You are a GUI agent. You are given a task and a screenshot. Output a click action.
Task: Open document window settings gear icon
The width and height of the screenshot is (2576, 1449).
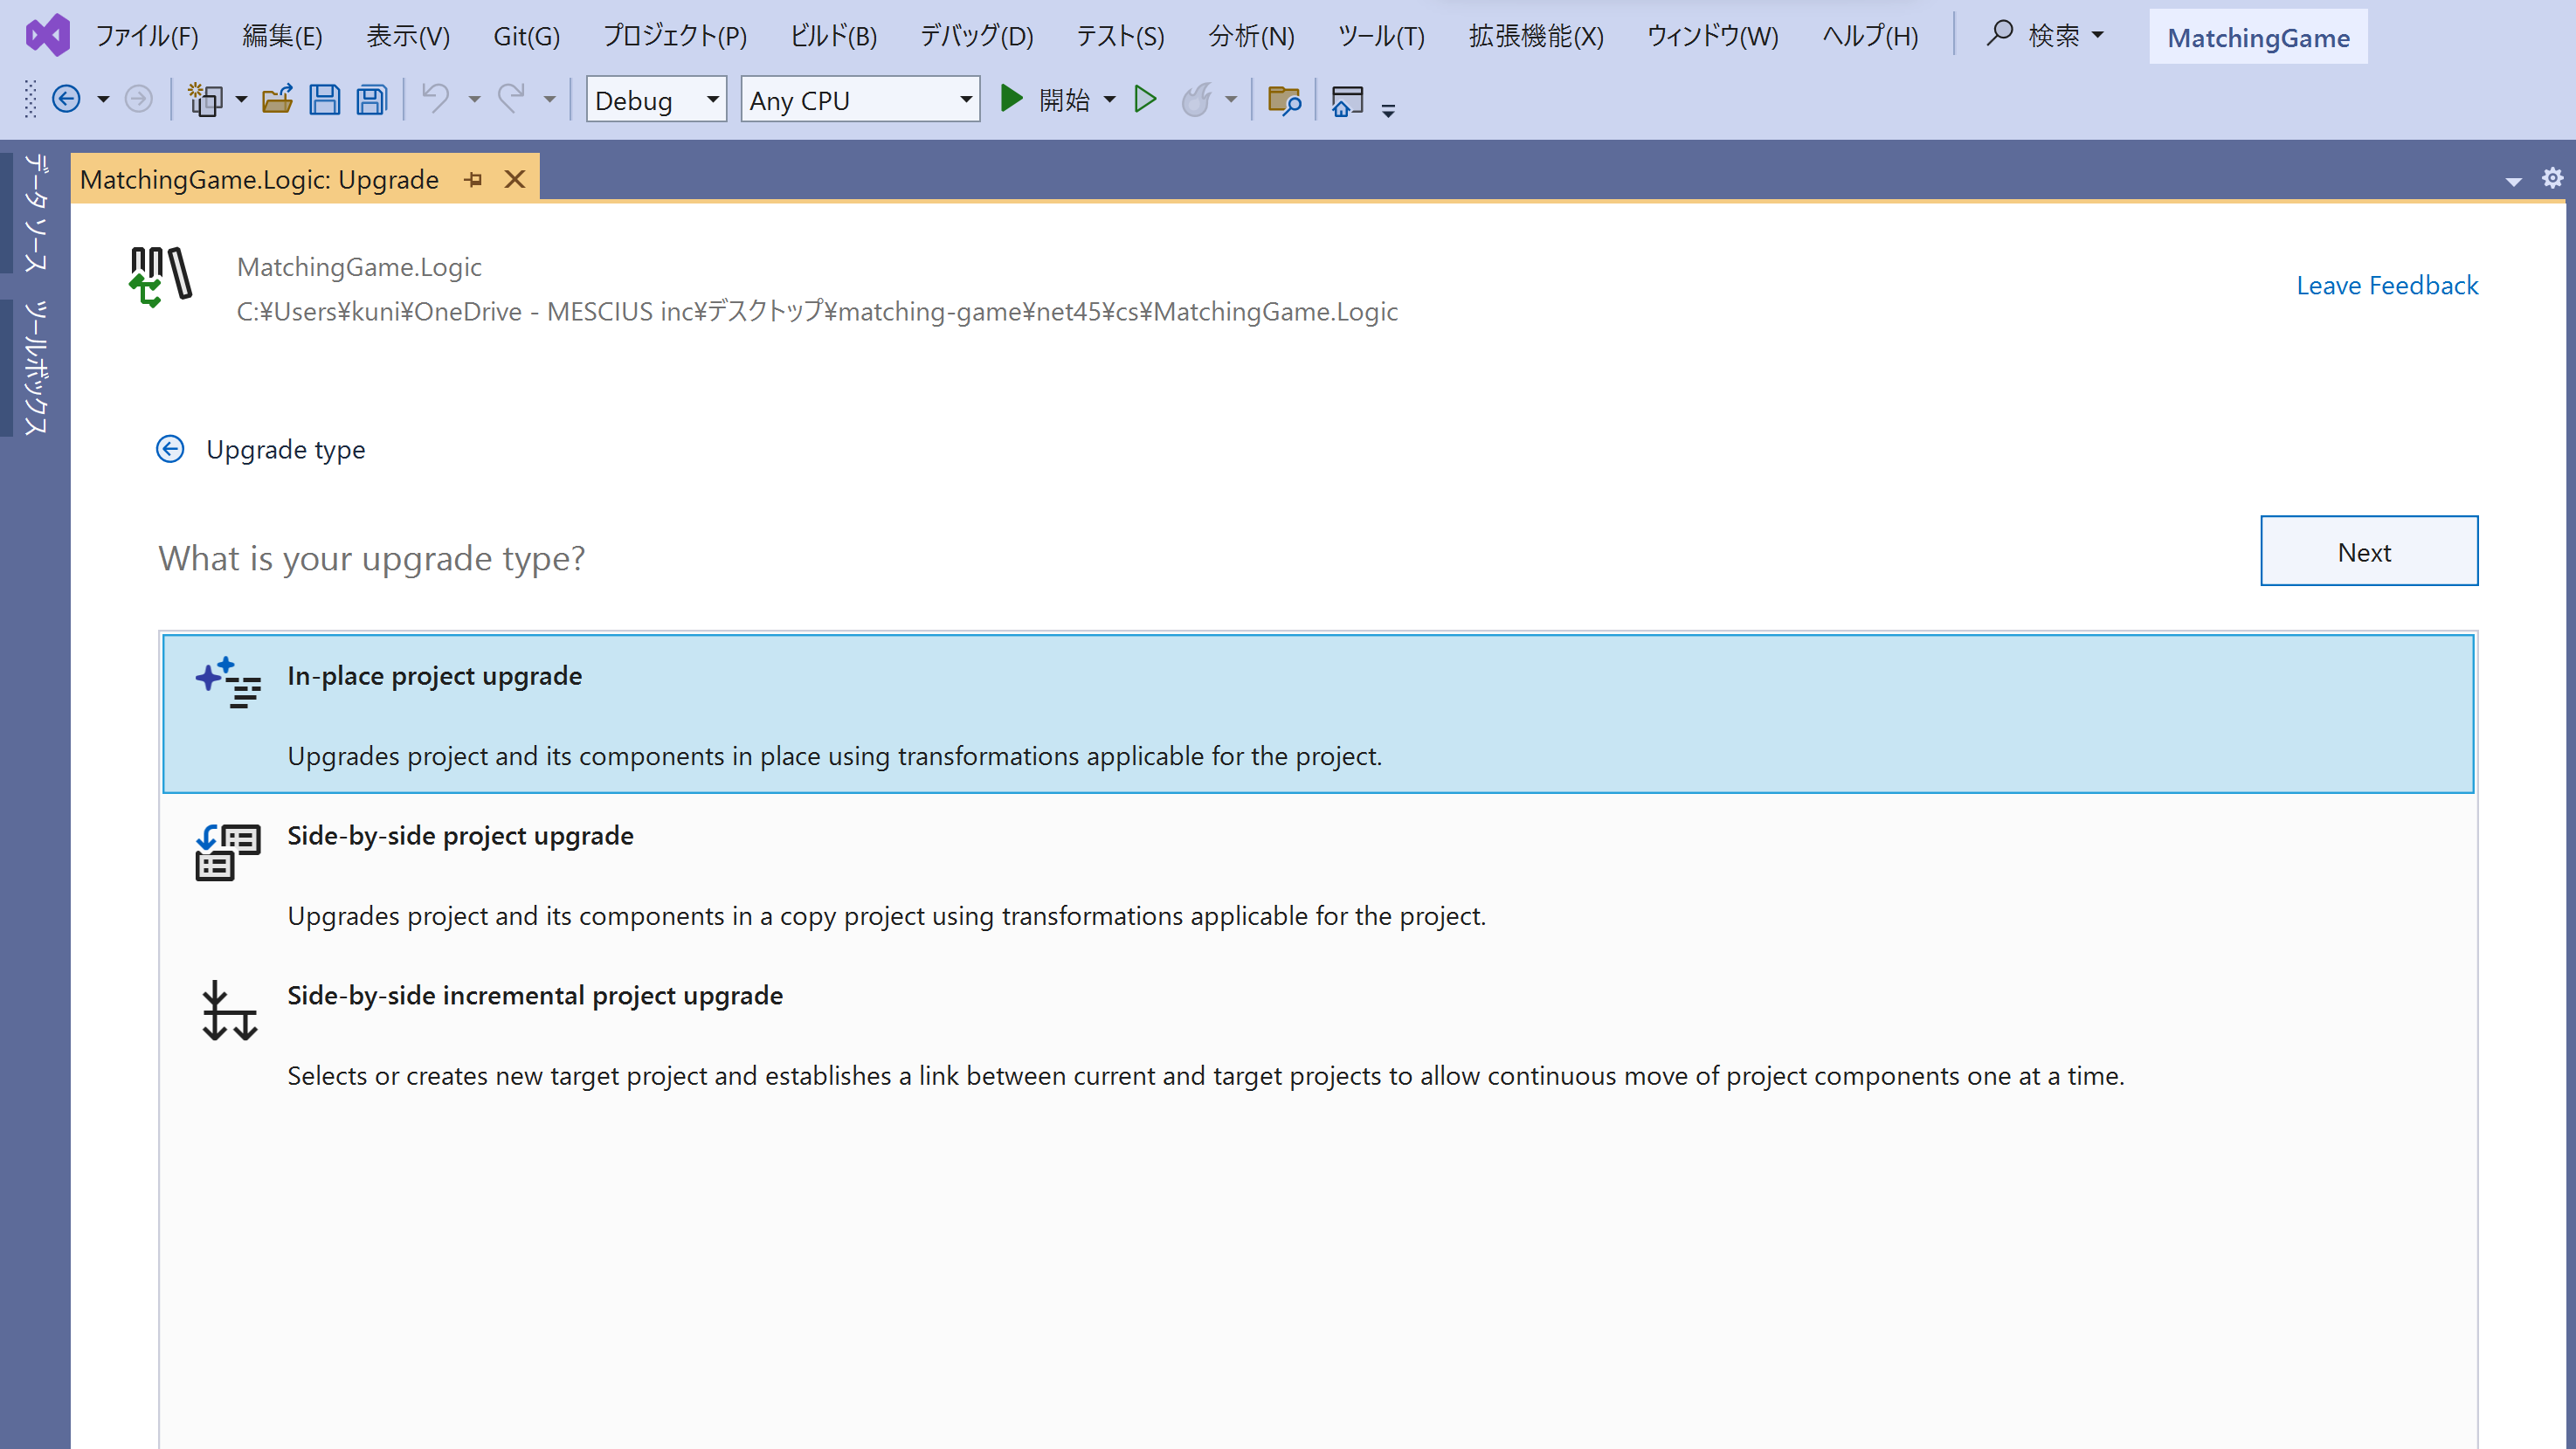(x=2553, y=177)
